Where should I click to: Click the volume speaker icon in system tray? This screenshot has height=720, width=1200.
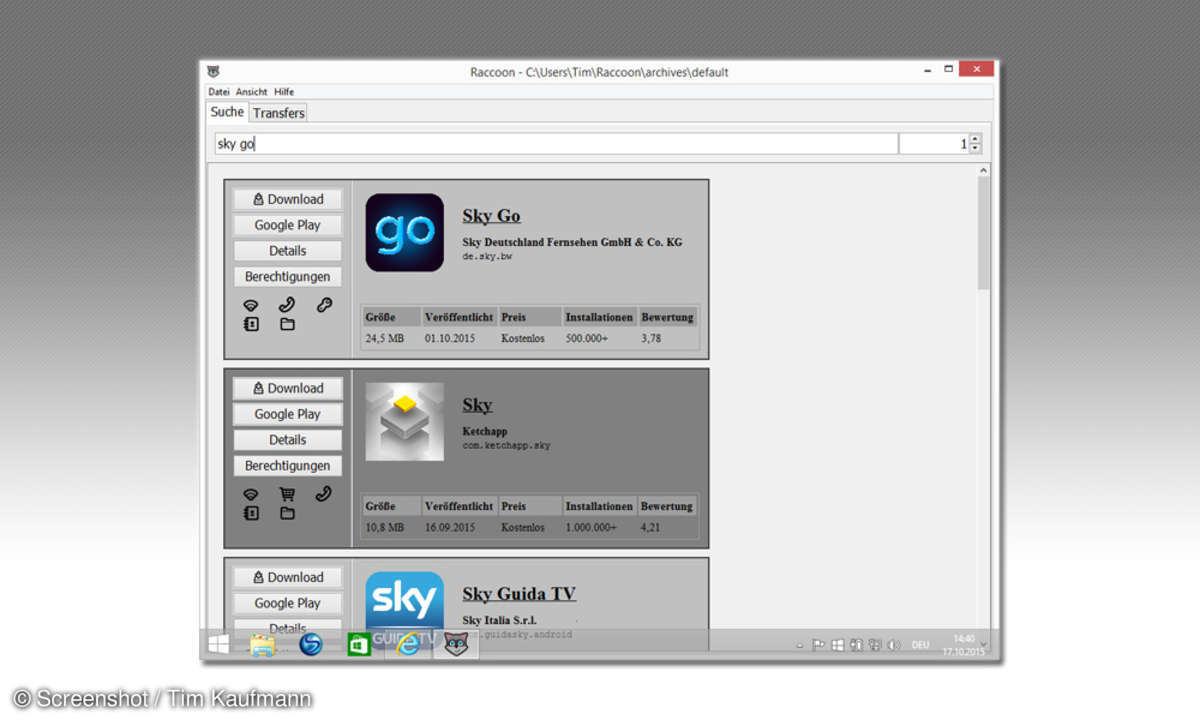(894, 645)
